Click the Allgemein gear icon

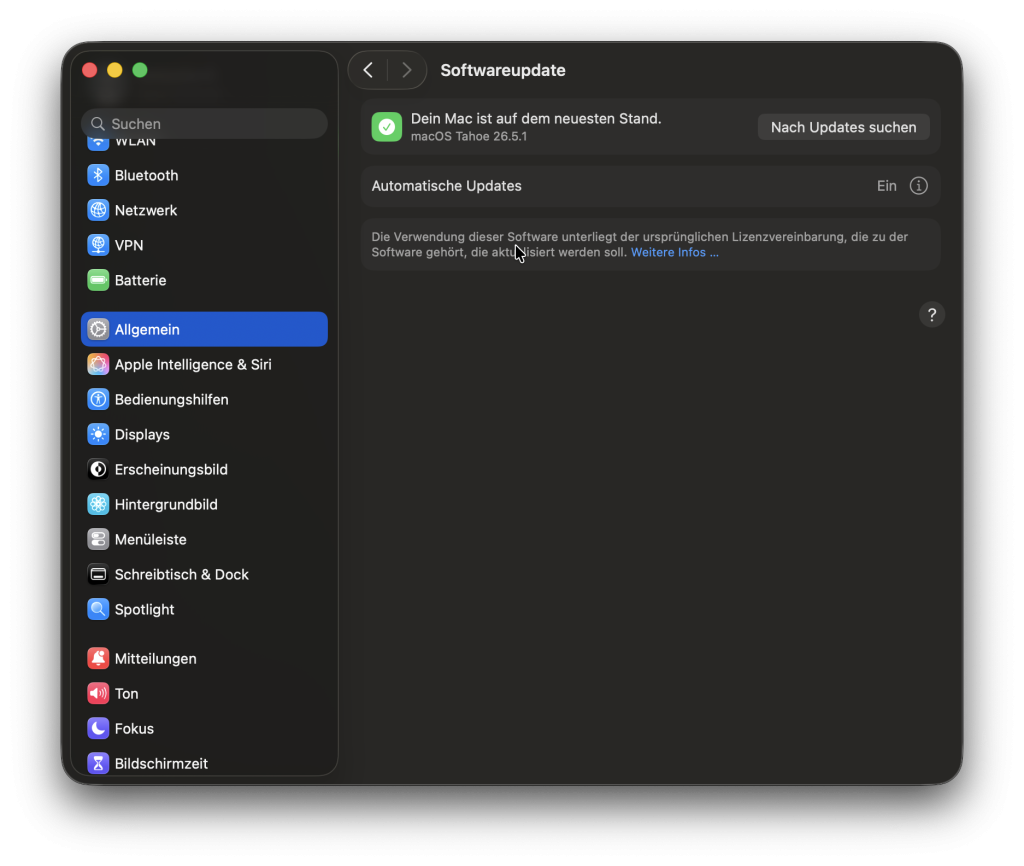[x=98, y=329]
